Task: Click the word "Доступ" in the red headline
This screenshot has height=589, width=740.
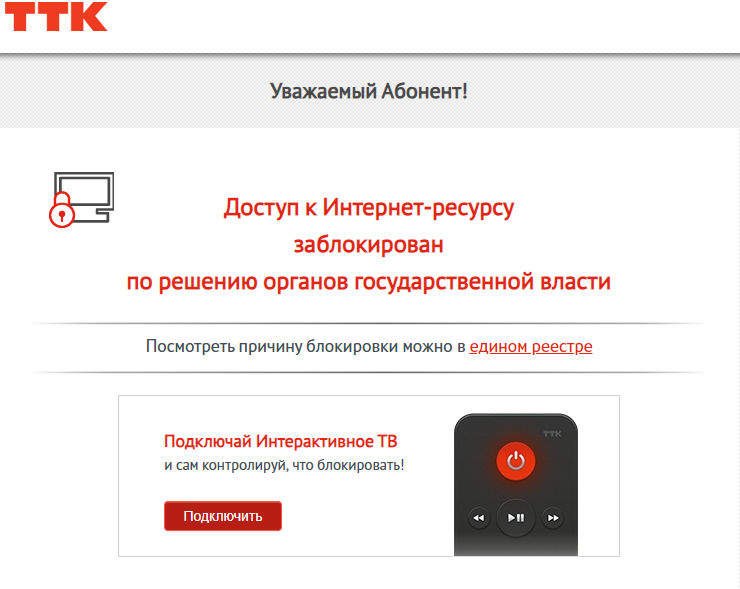Action: [261, 208]
